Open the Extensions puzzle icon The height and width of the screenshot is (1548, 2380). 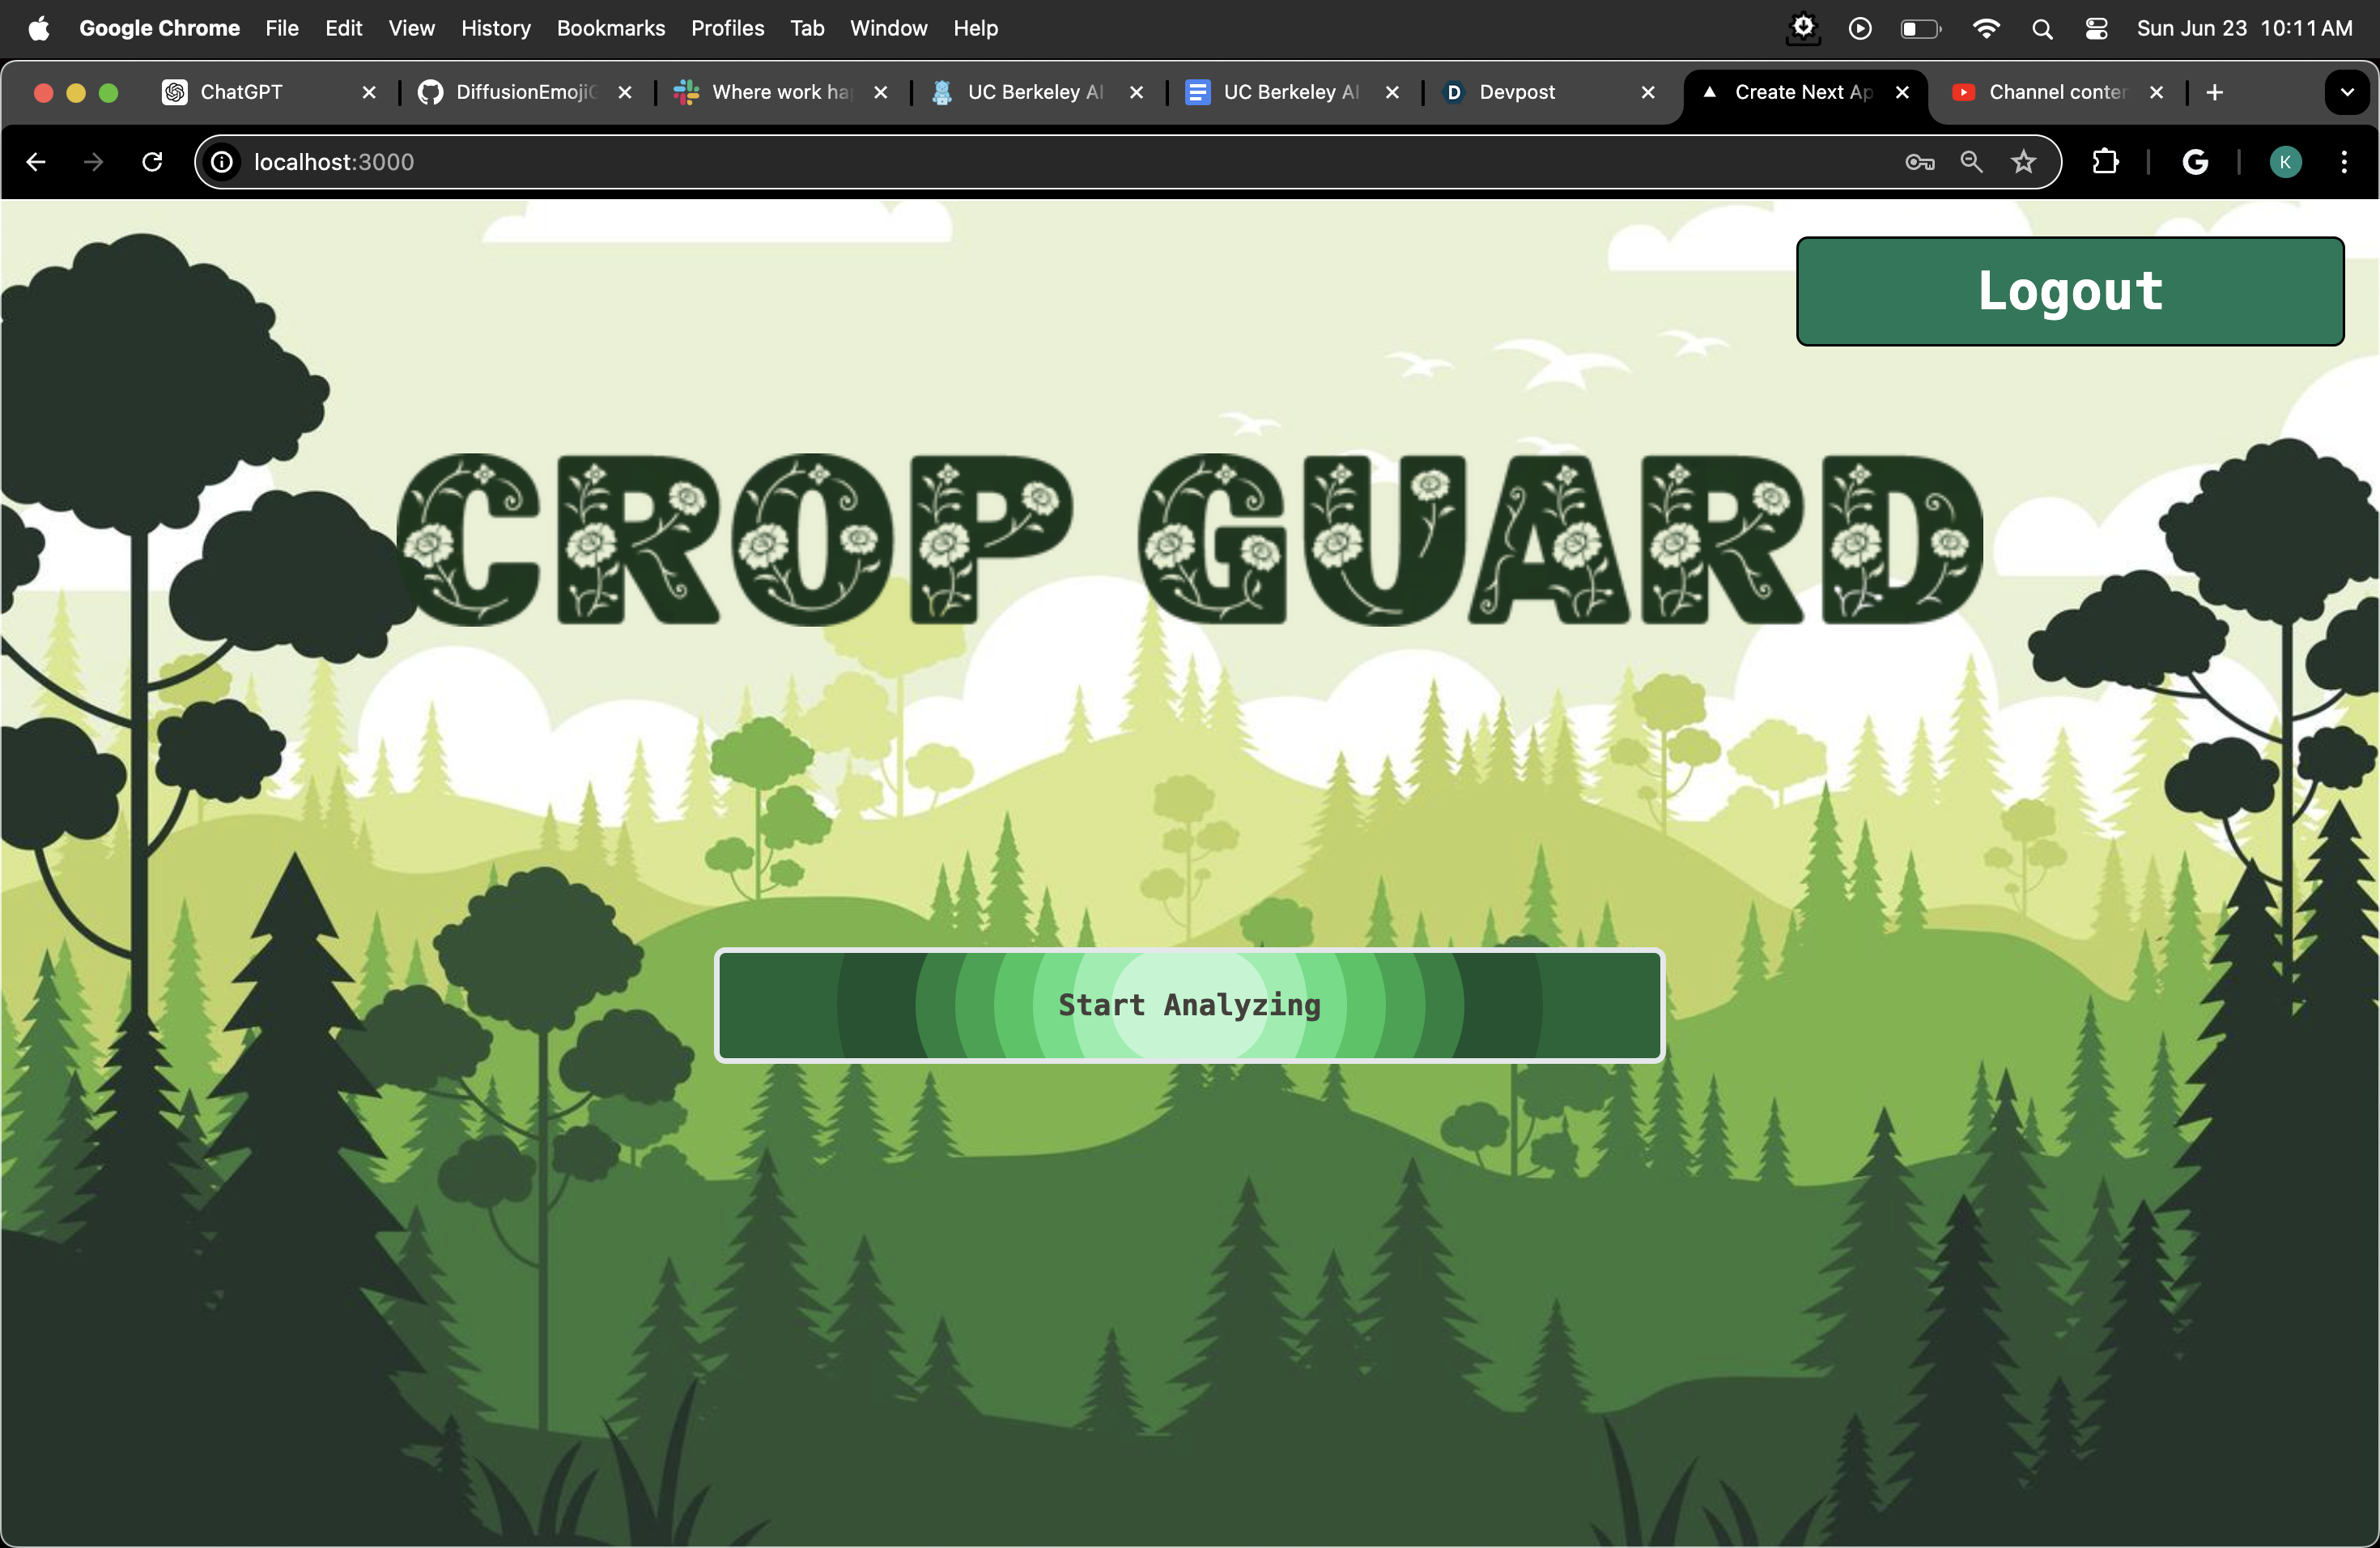2105,162
